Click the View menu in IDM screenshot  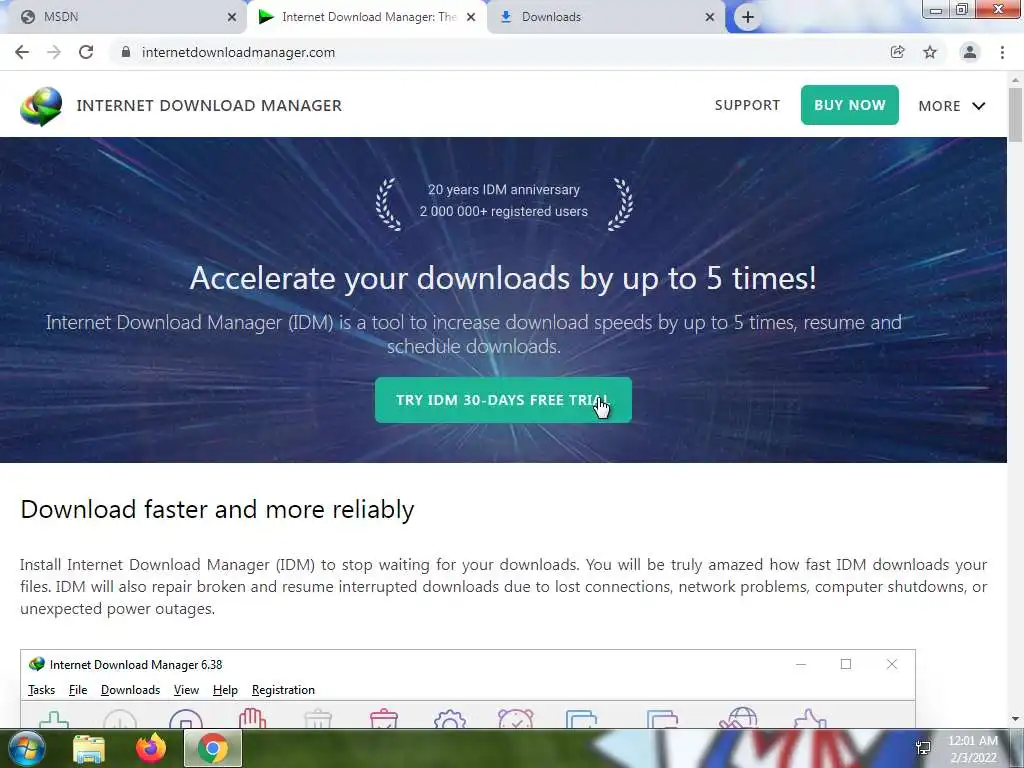(186, 690)
